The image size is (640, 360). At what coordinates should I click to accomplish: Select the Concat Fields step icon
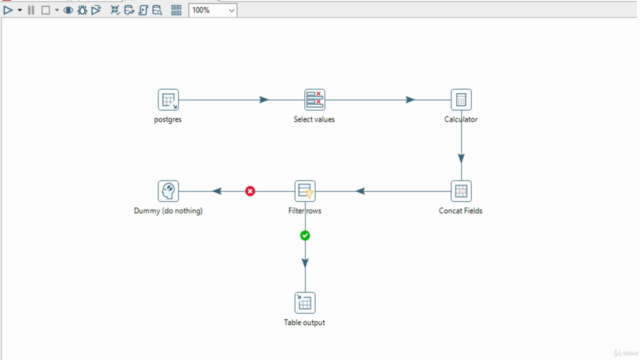pos(461,191)
